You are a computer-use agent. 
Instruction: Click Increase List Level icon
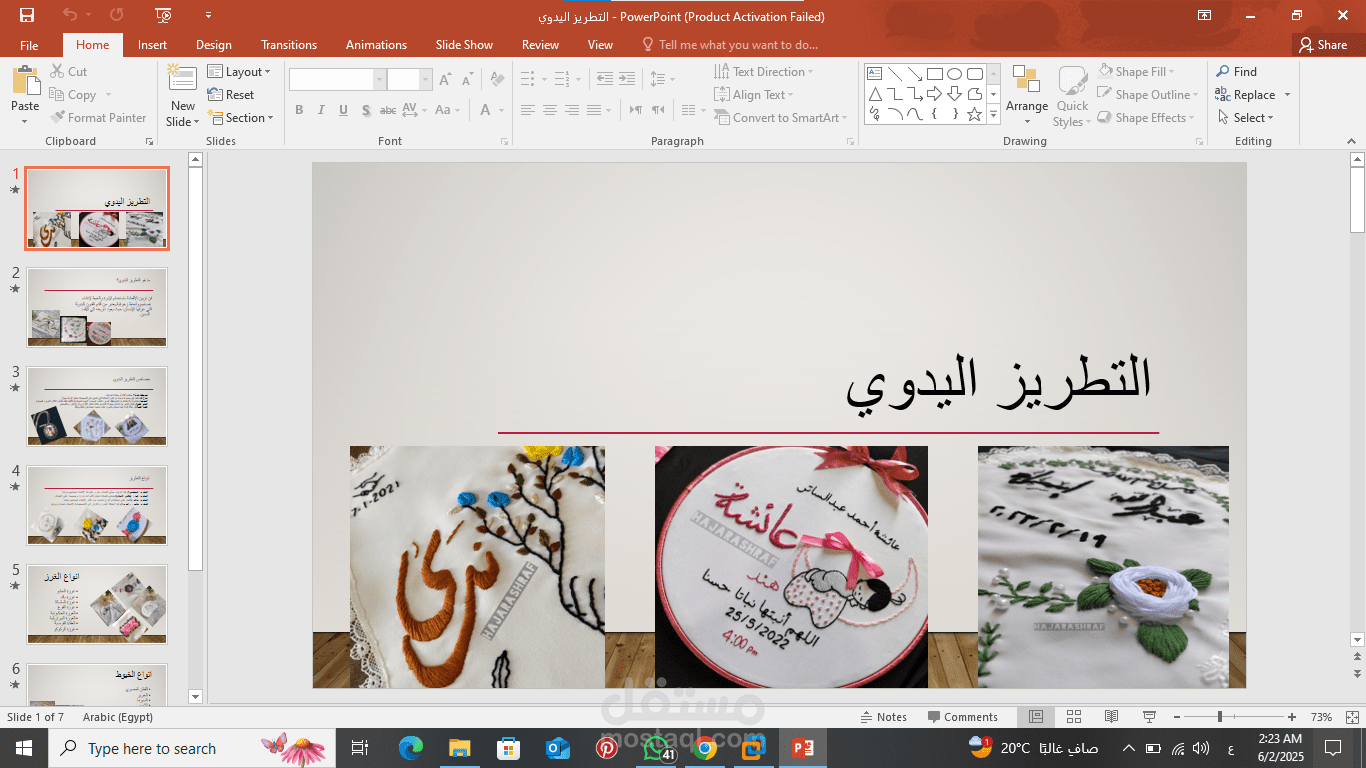[x=626, y=78]
